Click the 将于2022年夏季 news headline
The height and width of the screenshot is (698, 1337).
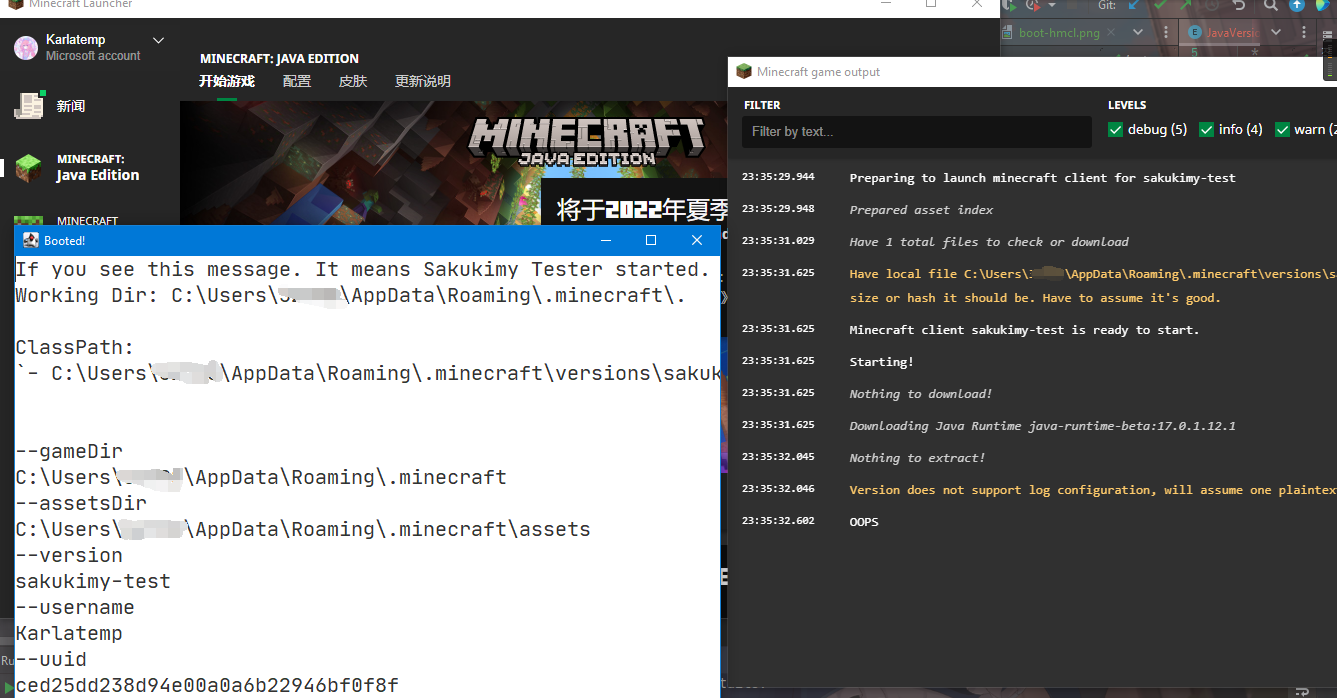click(643, 210)
